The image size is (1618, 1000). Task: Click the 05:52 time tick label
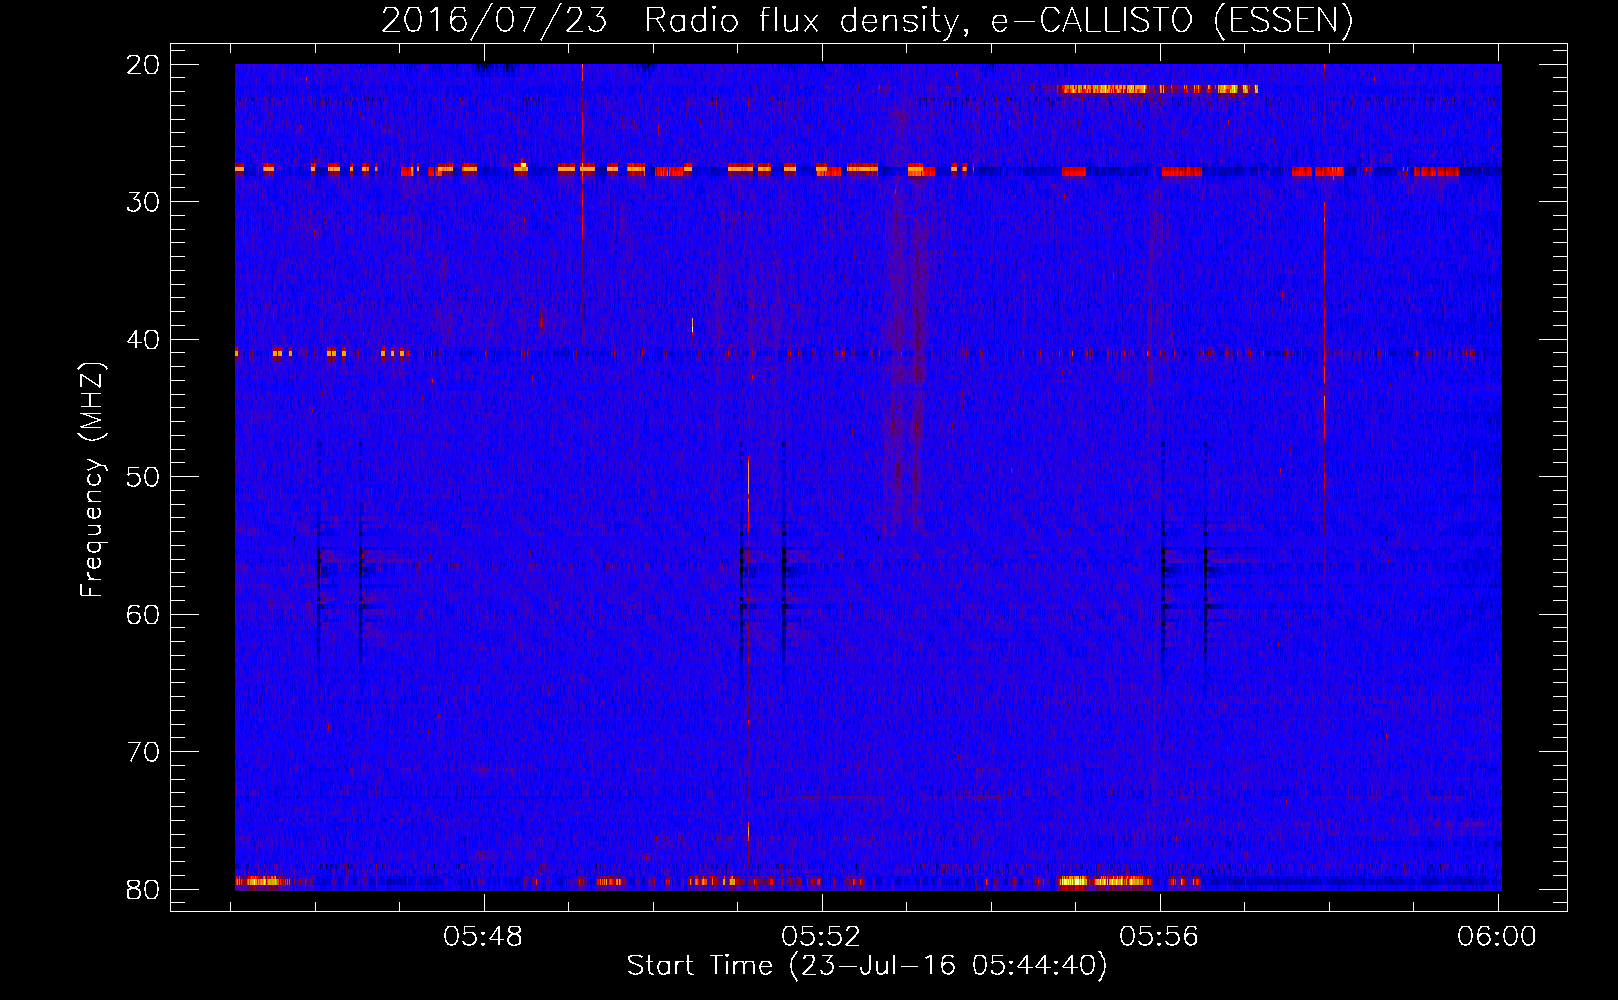(822, 937)
